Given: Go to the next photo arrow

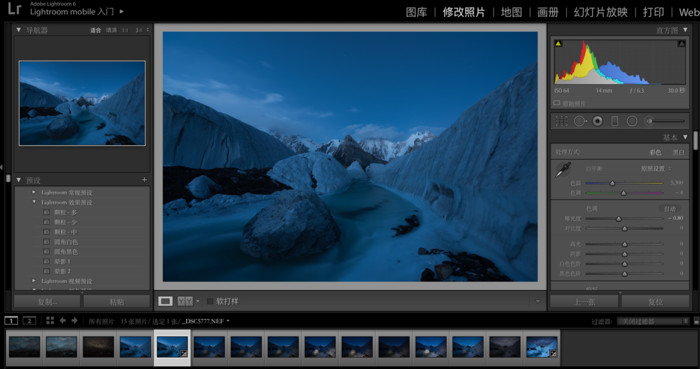Looking at the screenshot, I should [x=74, y=320].
